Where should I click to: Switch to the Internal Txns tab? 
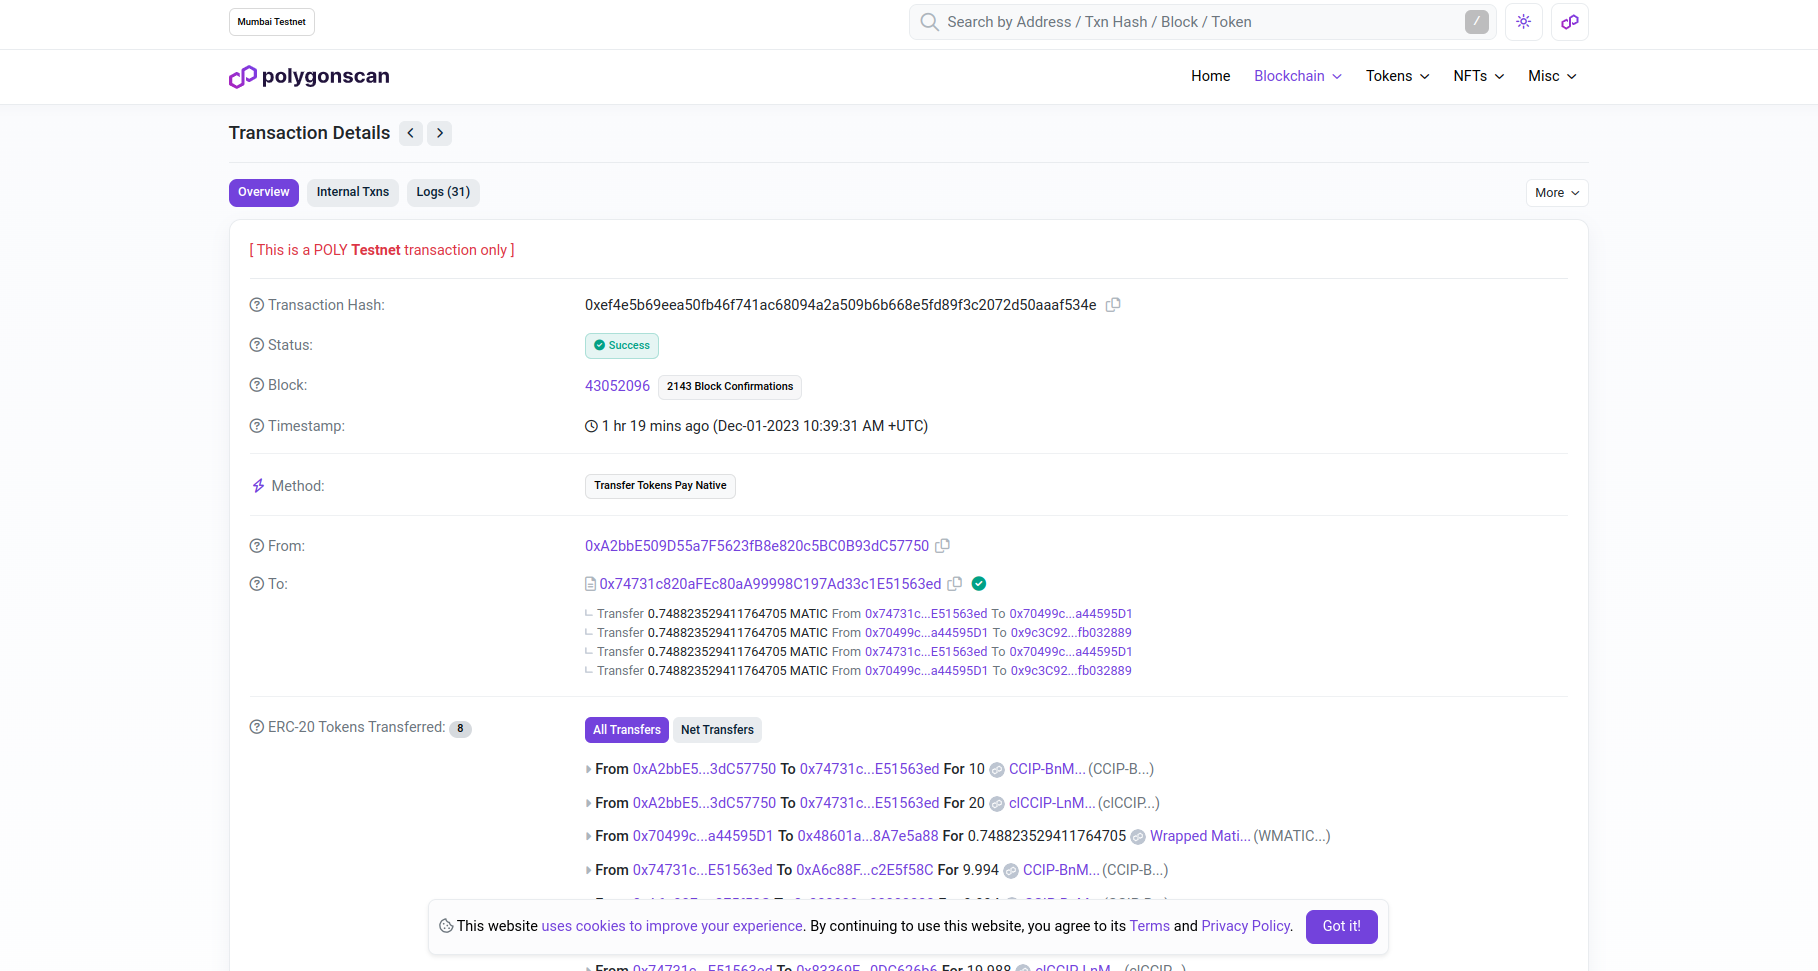352,192
